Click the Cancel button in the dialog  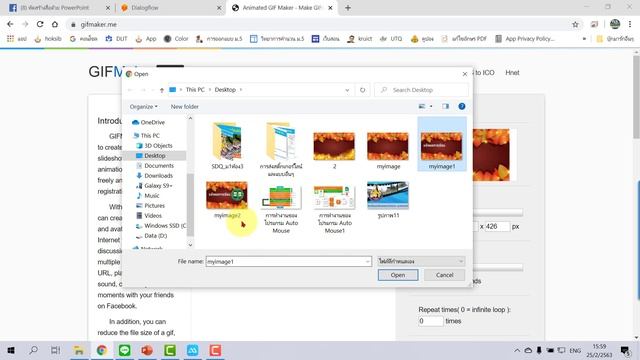(x=444, y=275)
